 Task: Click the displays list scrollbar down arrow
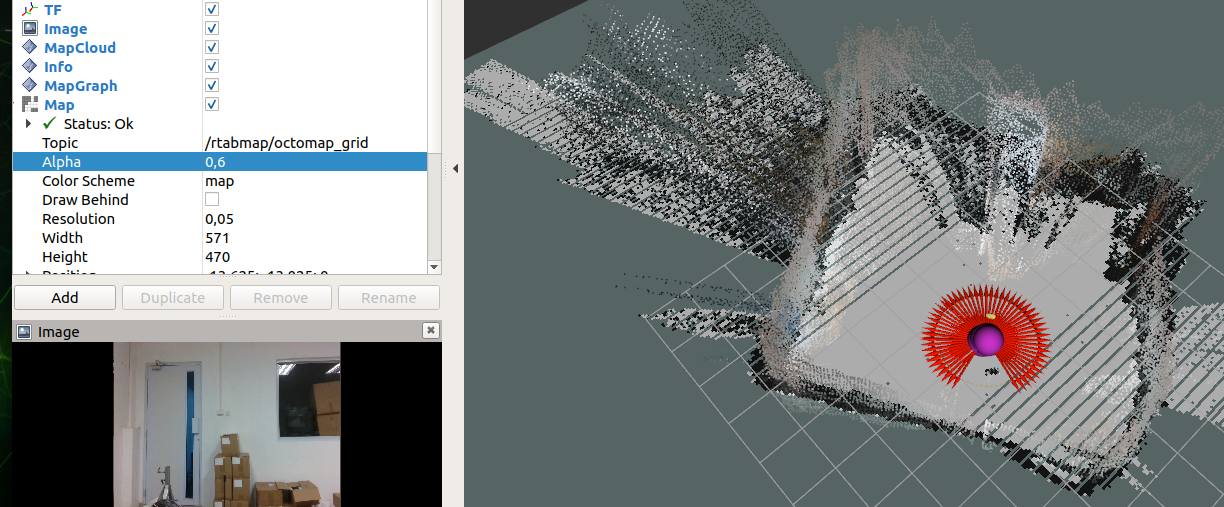(434, 267)
